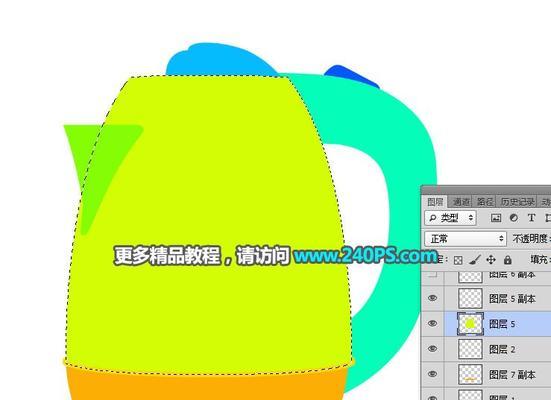Click the adjustment layer filter icon
The height and width of the screenshot is (400, 551).
(x=513, y=218)
